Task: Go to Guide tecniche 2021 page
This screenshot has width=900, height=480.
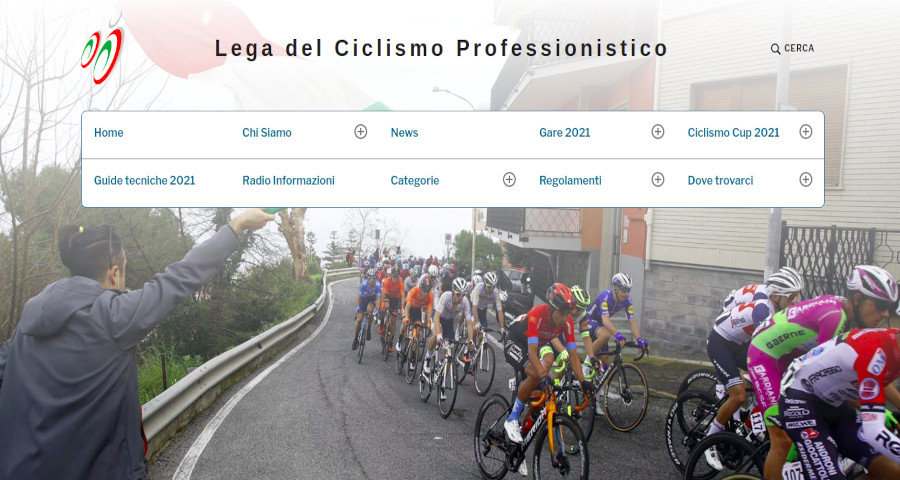Action: [x=145, y=180]
